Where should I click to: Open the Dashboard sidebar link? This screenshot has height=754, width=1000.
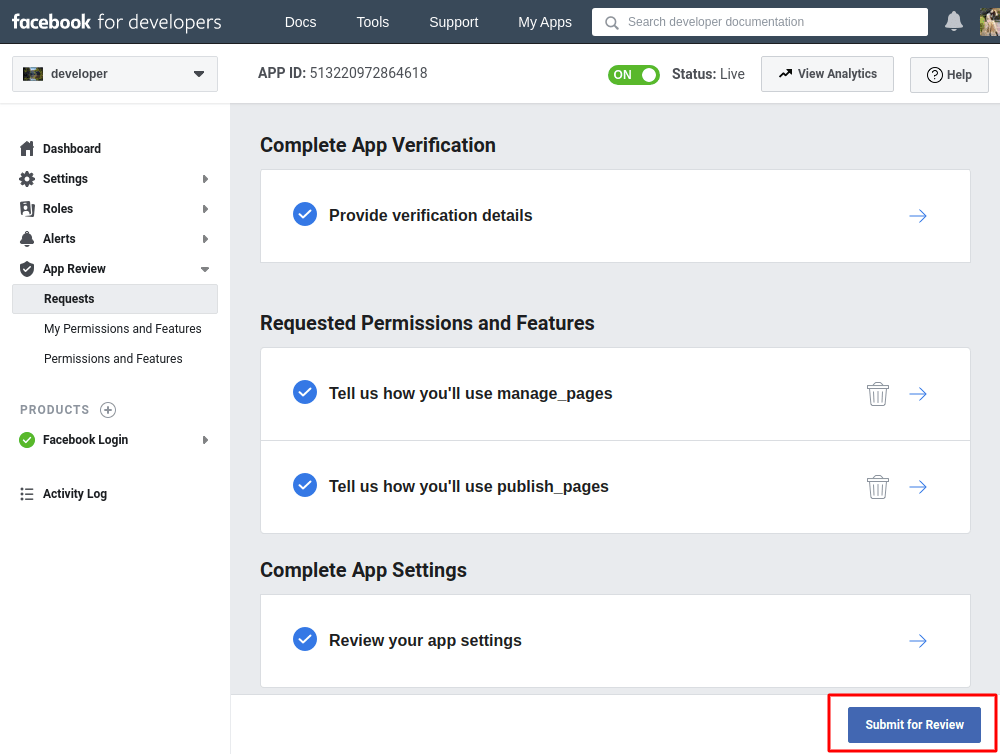71,149
